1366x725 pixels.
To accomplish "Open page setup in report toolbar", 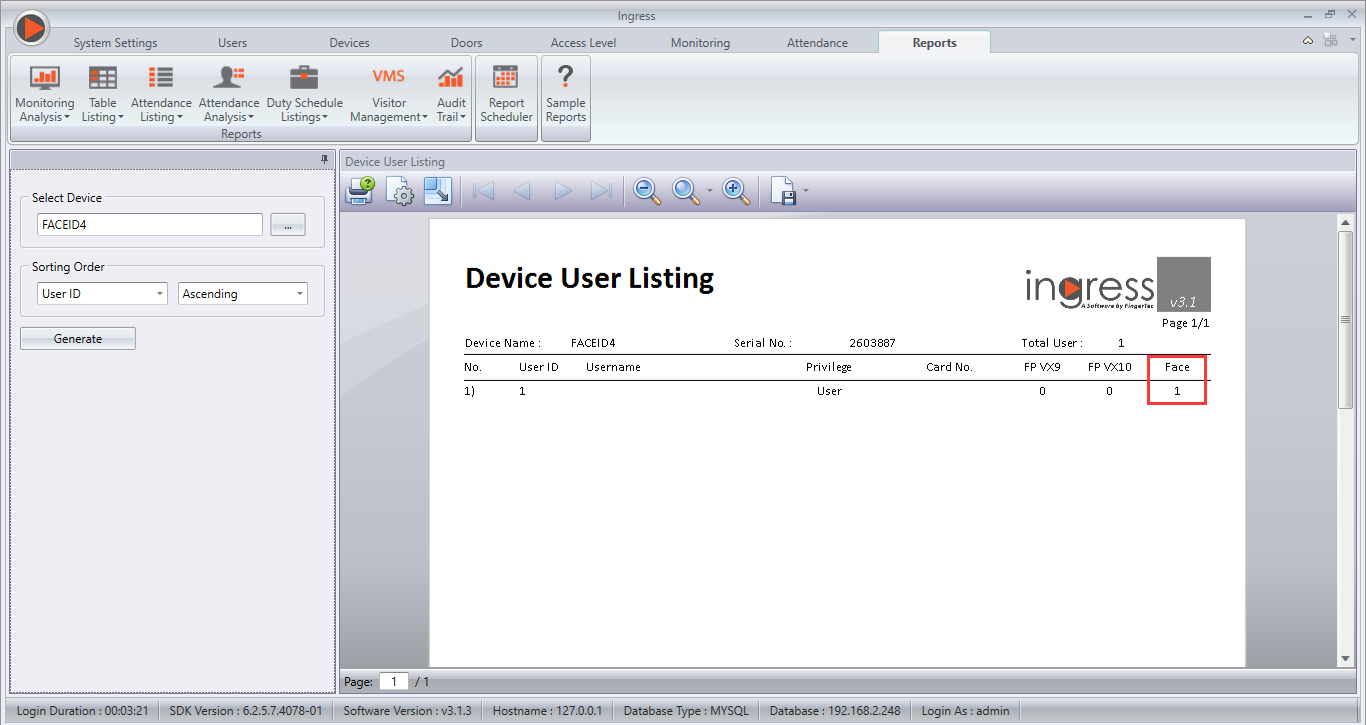I will click(x=400, y=190).
